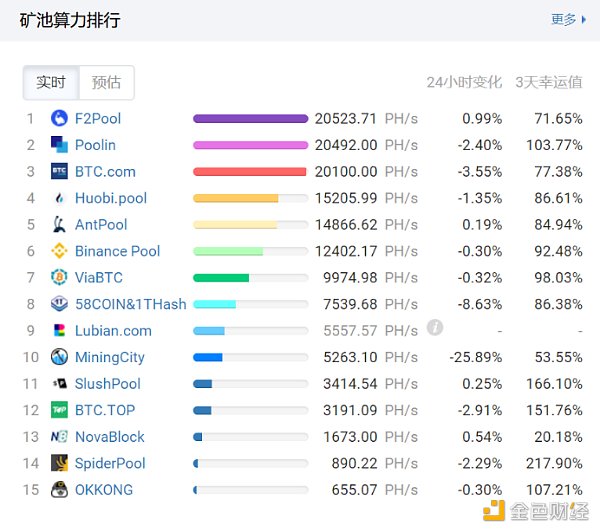The height and width of the screenshot is (532, 600).
Task: Click the green ViaBTC hashrate bar
Action: (221, 278)
